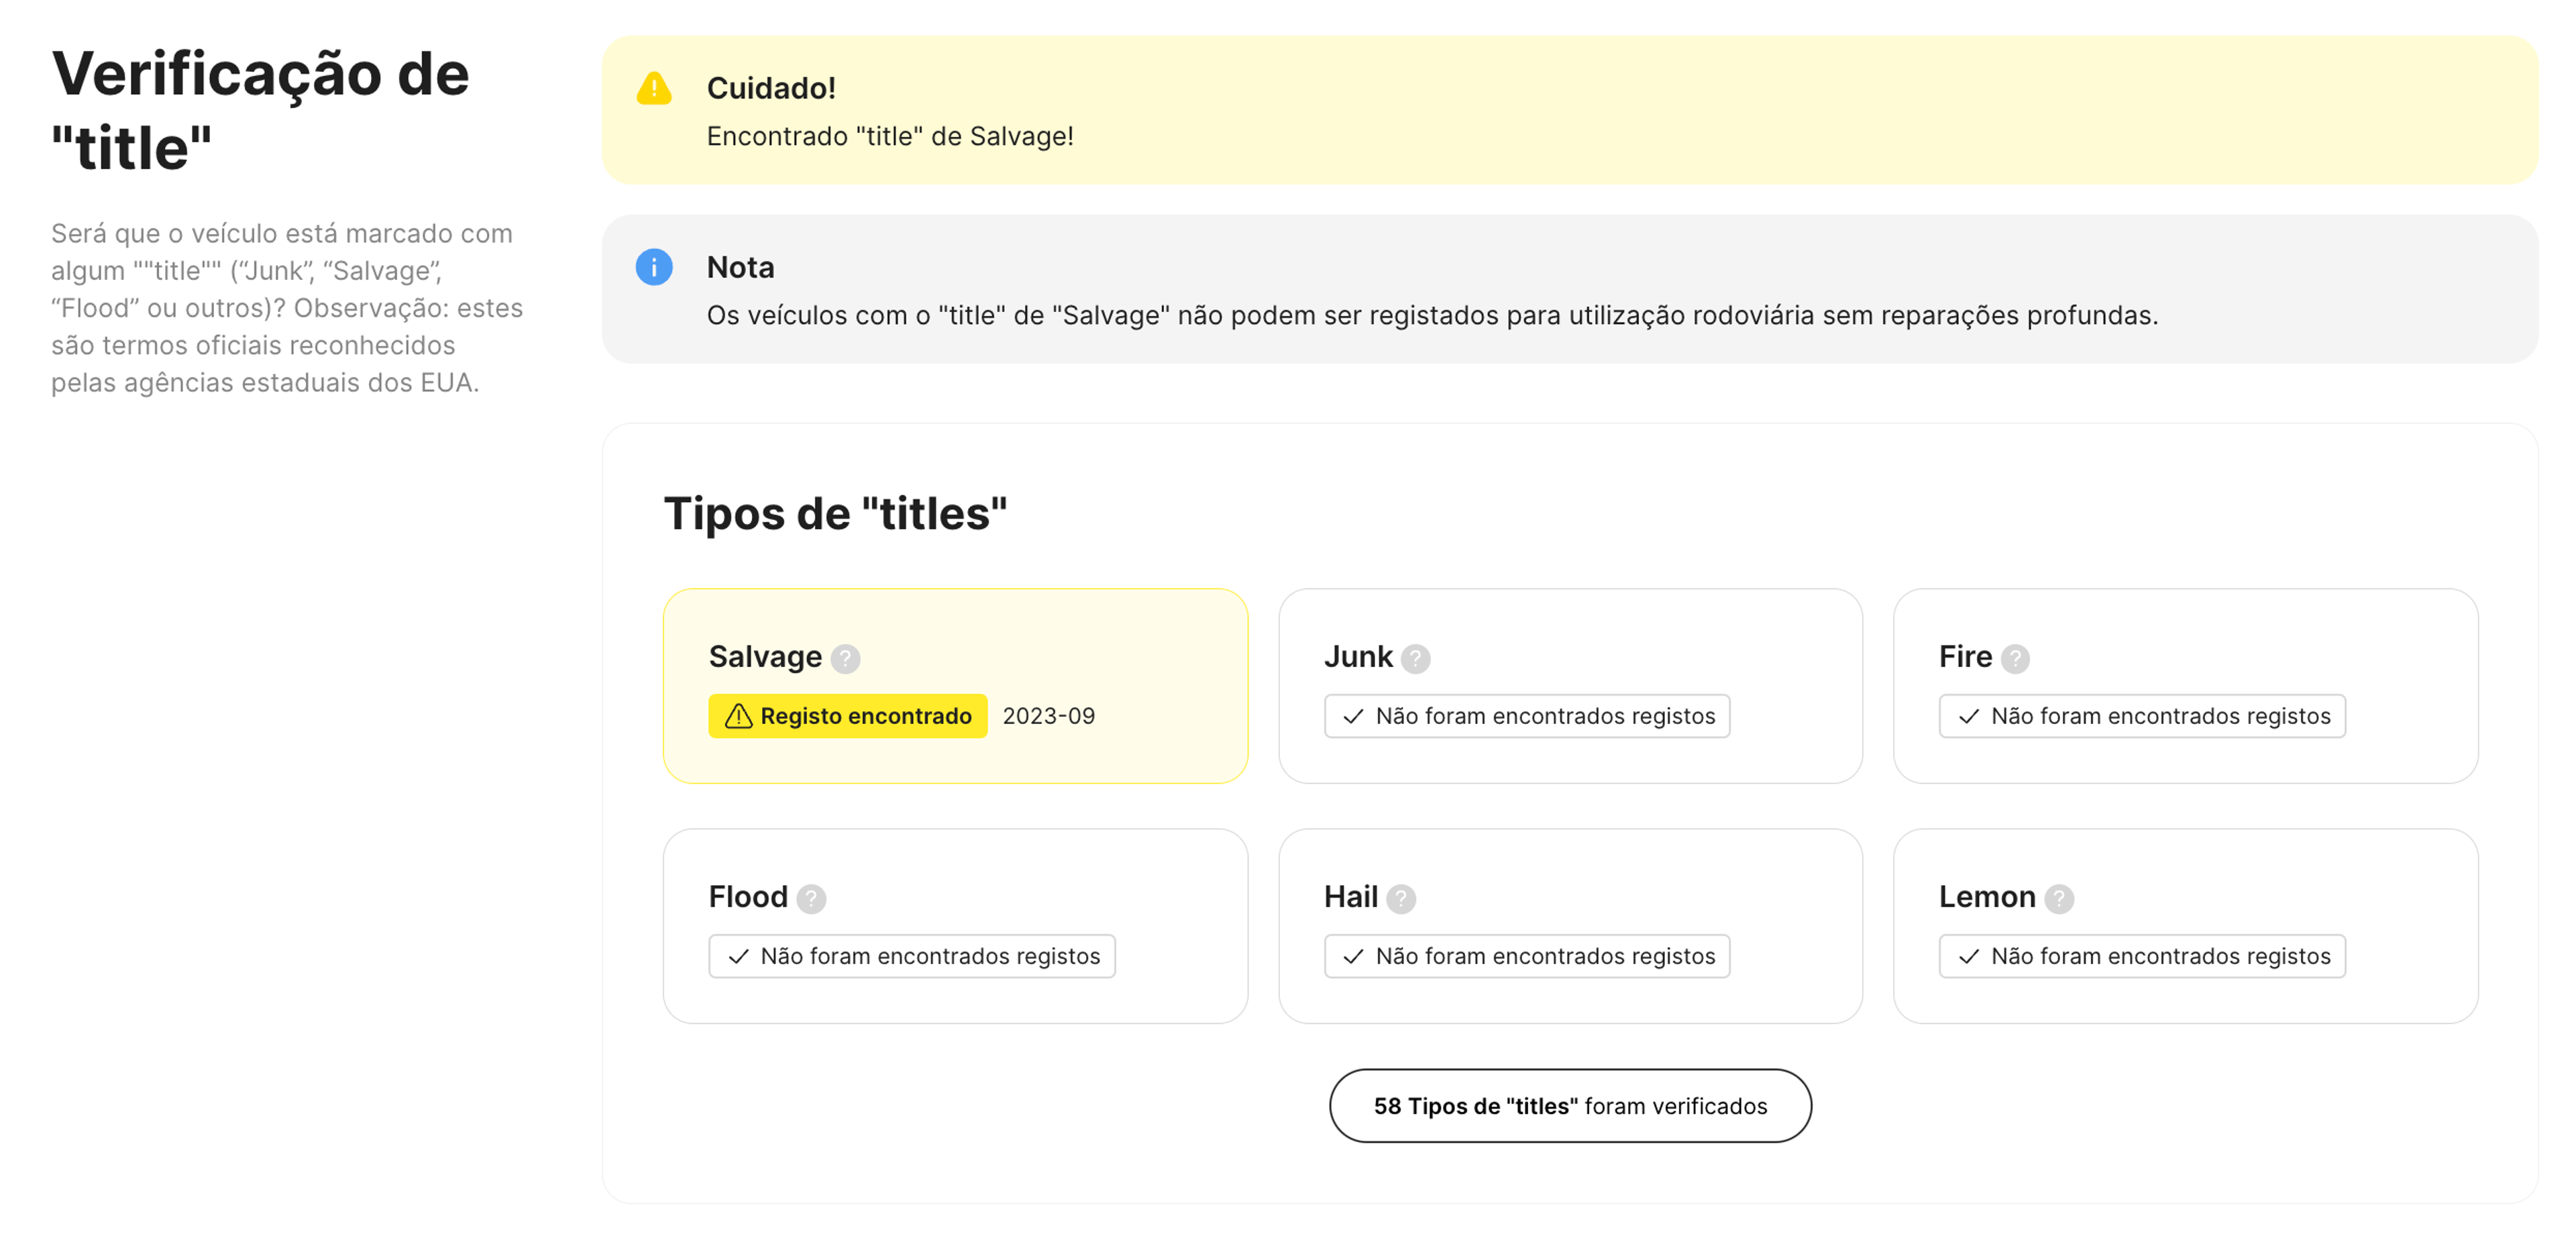Click Junk's Não foram encontrados registos badge

click(x=1526, y=716)
